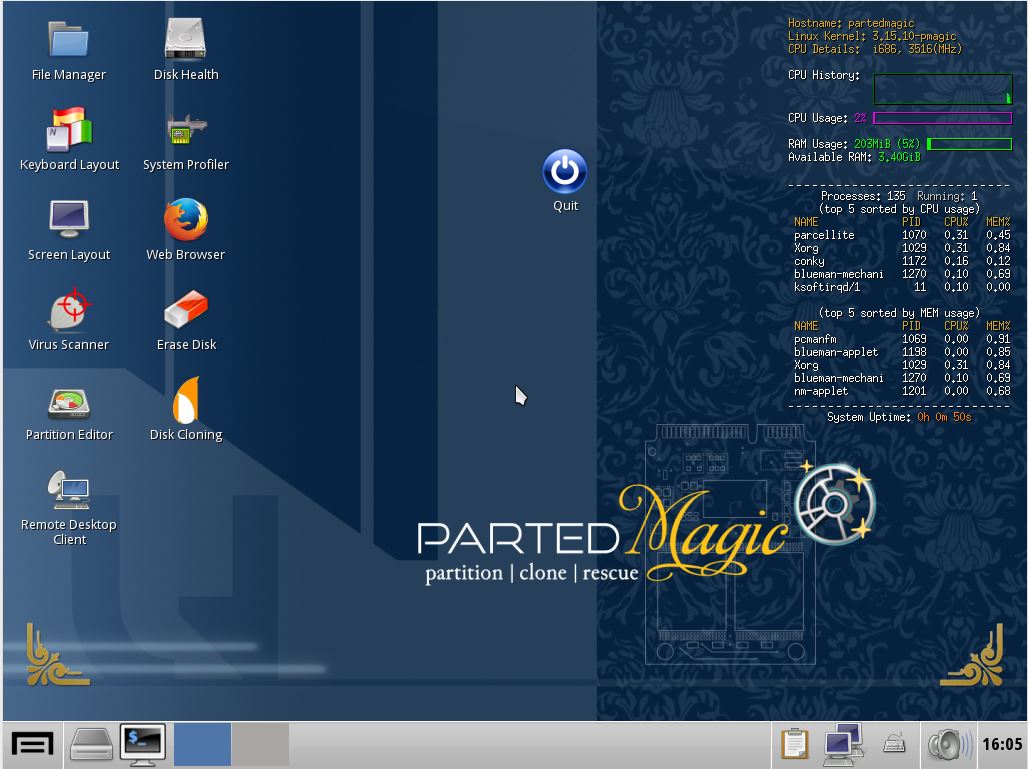
Task: Switch to the second (grey) workspace
Action: click(x=260, y=744)
